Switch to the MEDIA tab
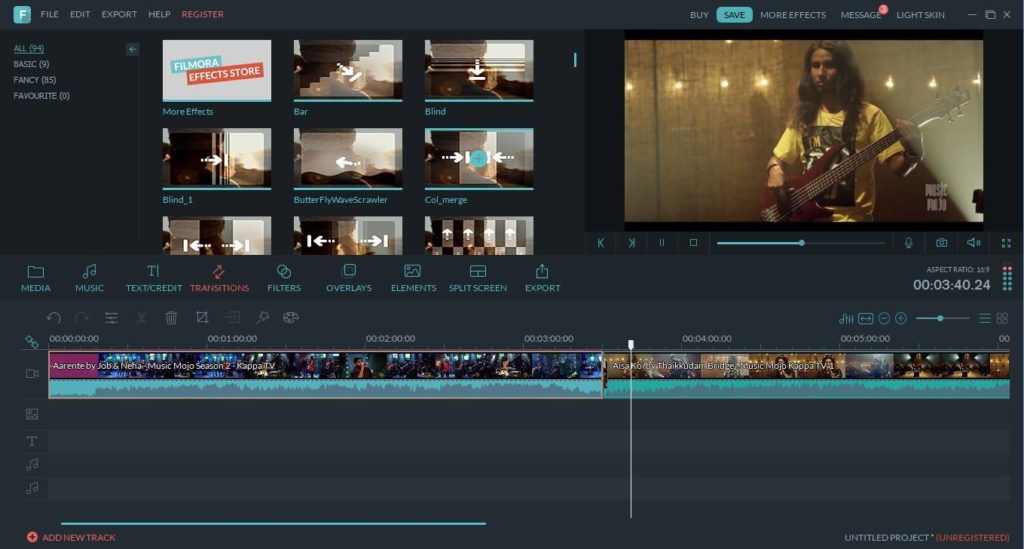1024x549 pixels. pos(36,278)
